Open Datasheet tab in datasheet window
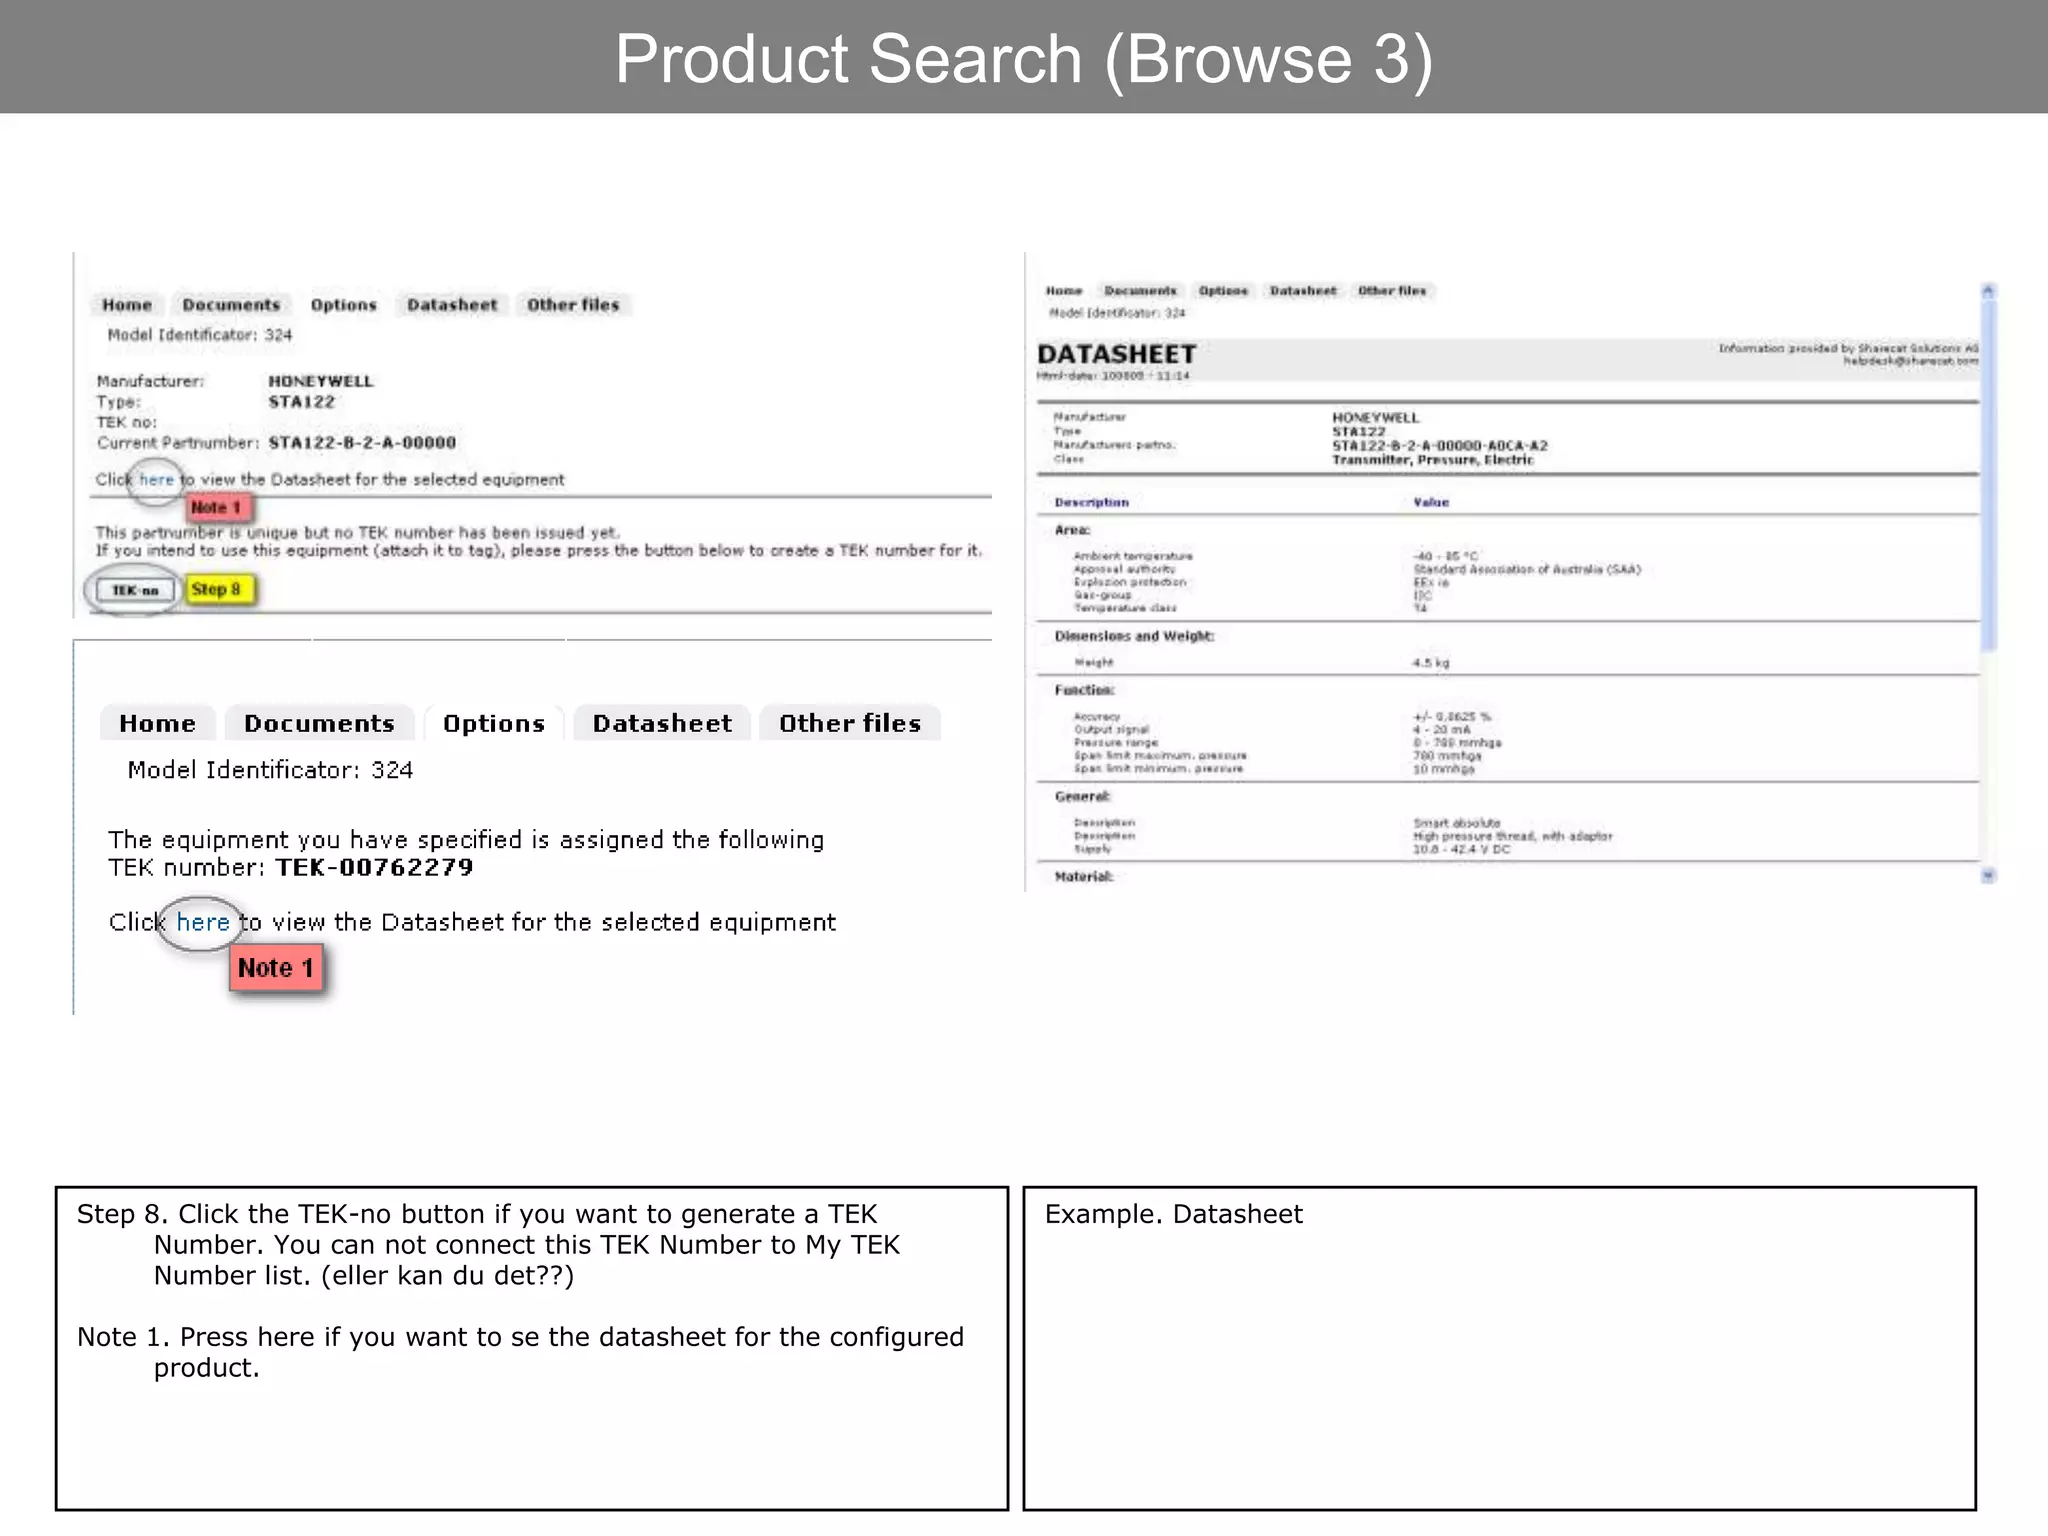This screenshot has width=2048, height=1536. [x=1303, y=291]
